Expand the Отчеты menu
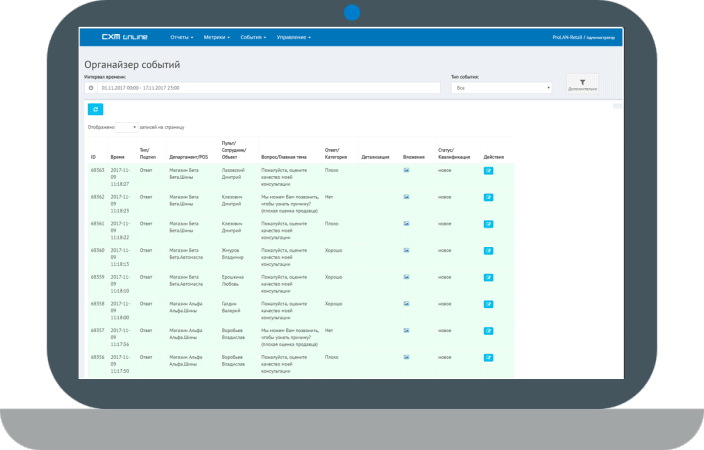Viewport: 704px width, 450px height. 181,37
